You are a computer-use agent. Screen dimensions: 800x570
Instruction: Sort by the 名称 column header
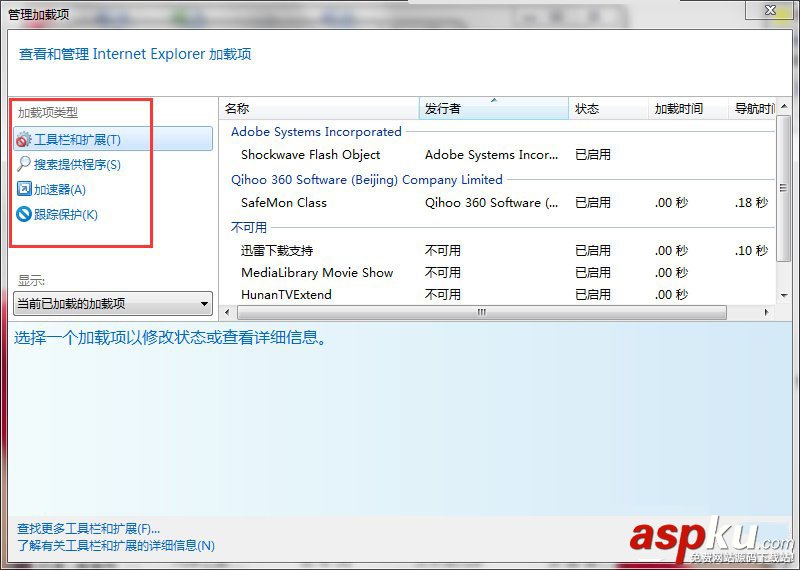320,108
